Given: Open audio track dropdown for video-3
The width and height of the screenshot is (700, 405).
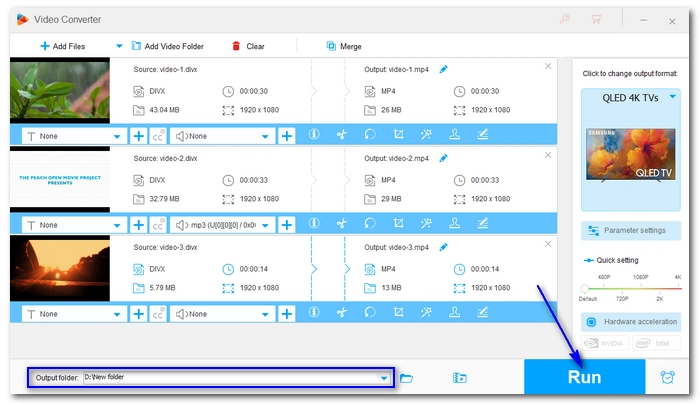Looking at the screenshot, I should click(222, 313).
